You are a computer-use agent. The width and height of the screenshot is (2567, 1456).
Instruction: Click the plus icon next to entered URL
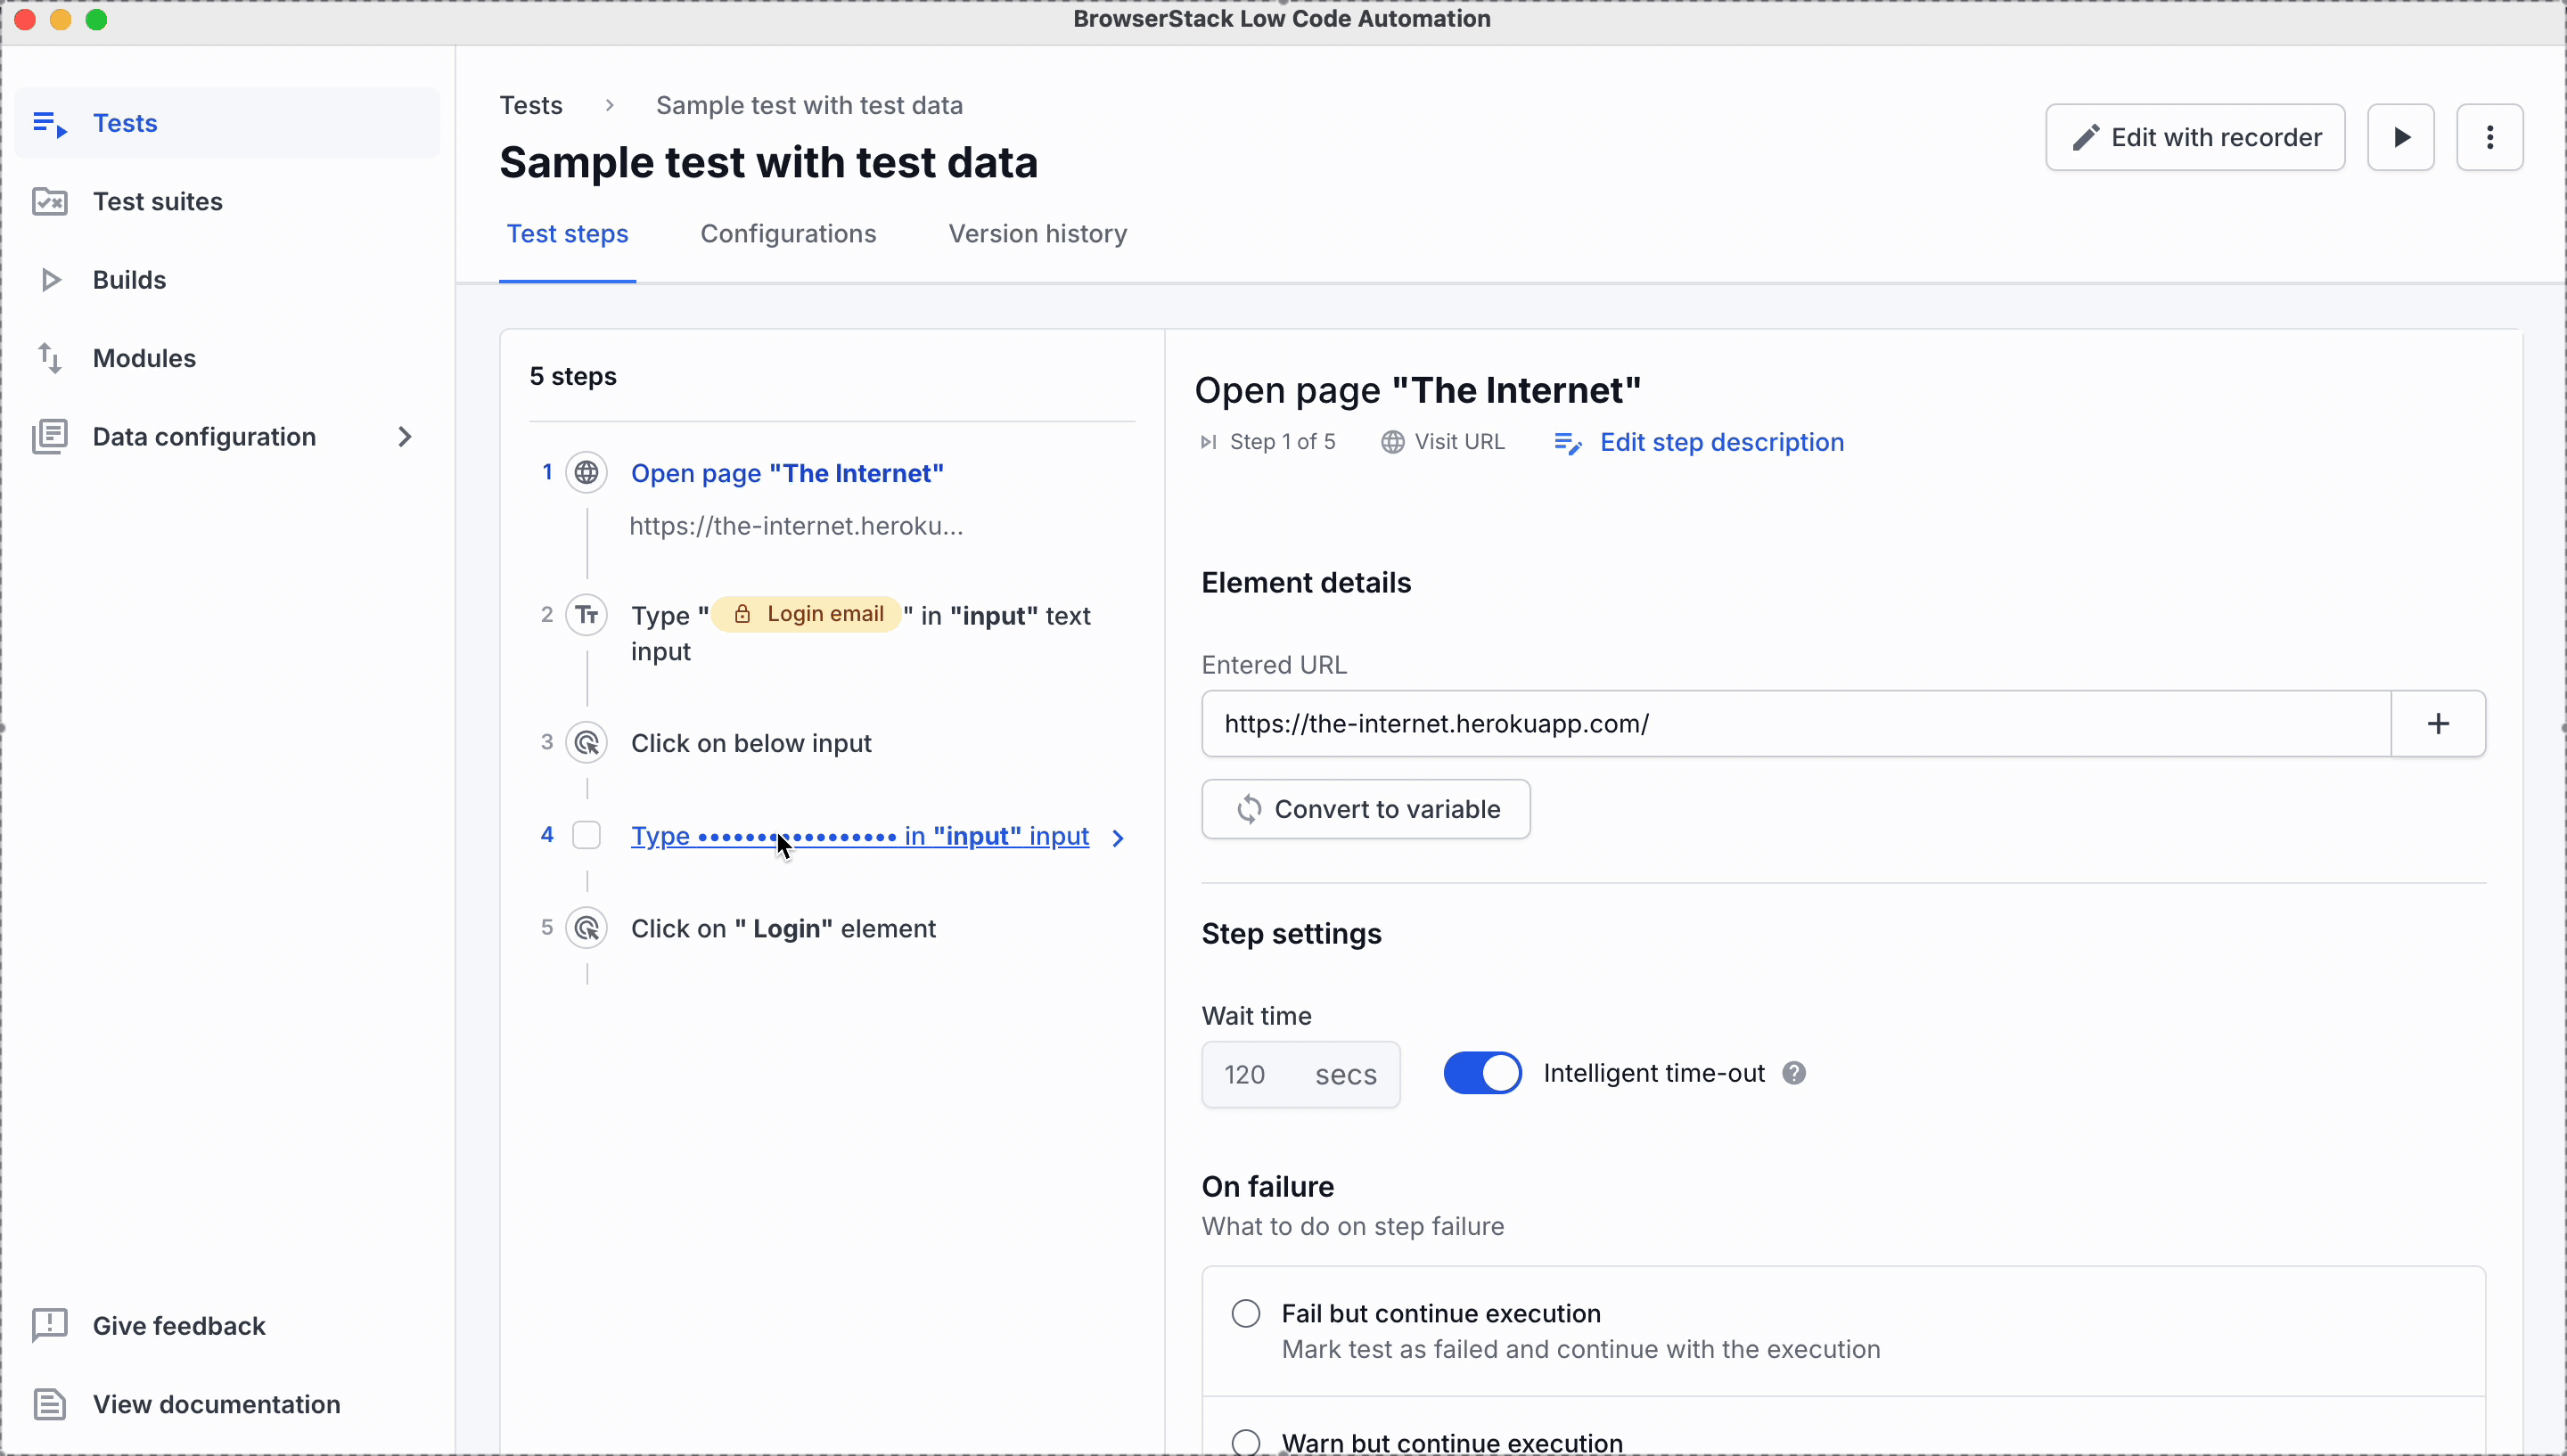[x=2440, y=723]
